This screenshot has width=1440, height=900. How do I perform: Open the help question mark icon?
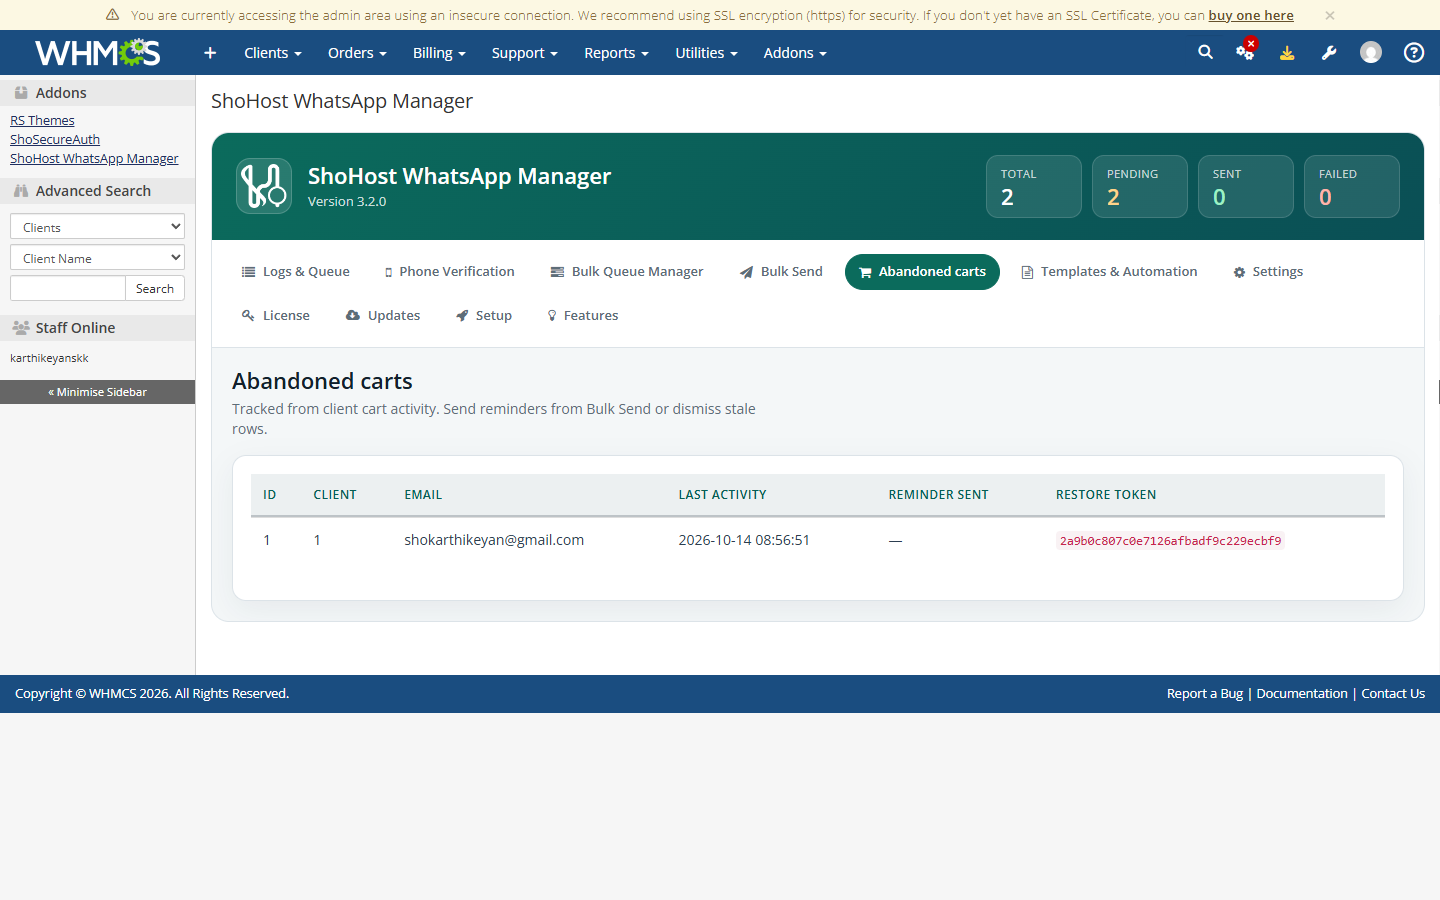click(x=1414, y=52)
